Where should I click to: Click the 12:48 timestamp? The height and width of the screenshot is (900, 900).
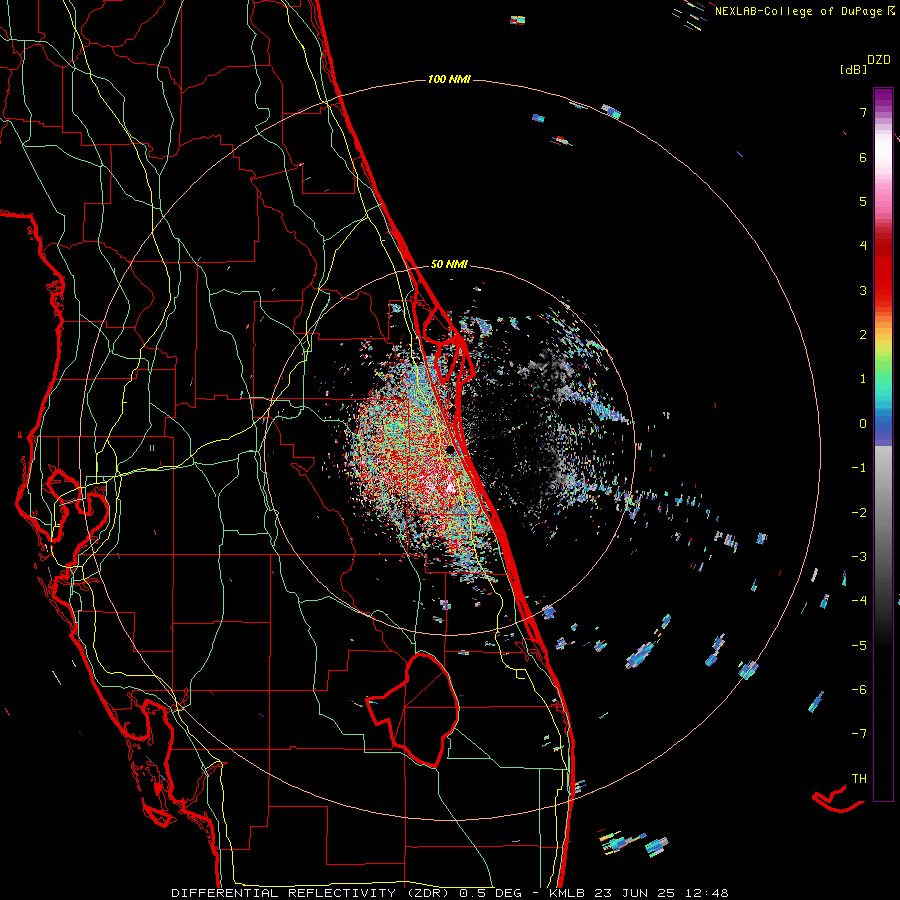pyautogui.click(x=705, y=893)
